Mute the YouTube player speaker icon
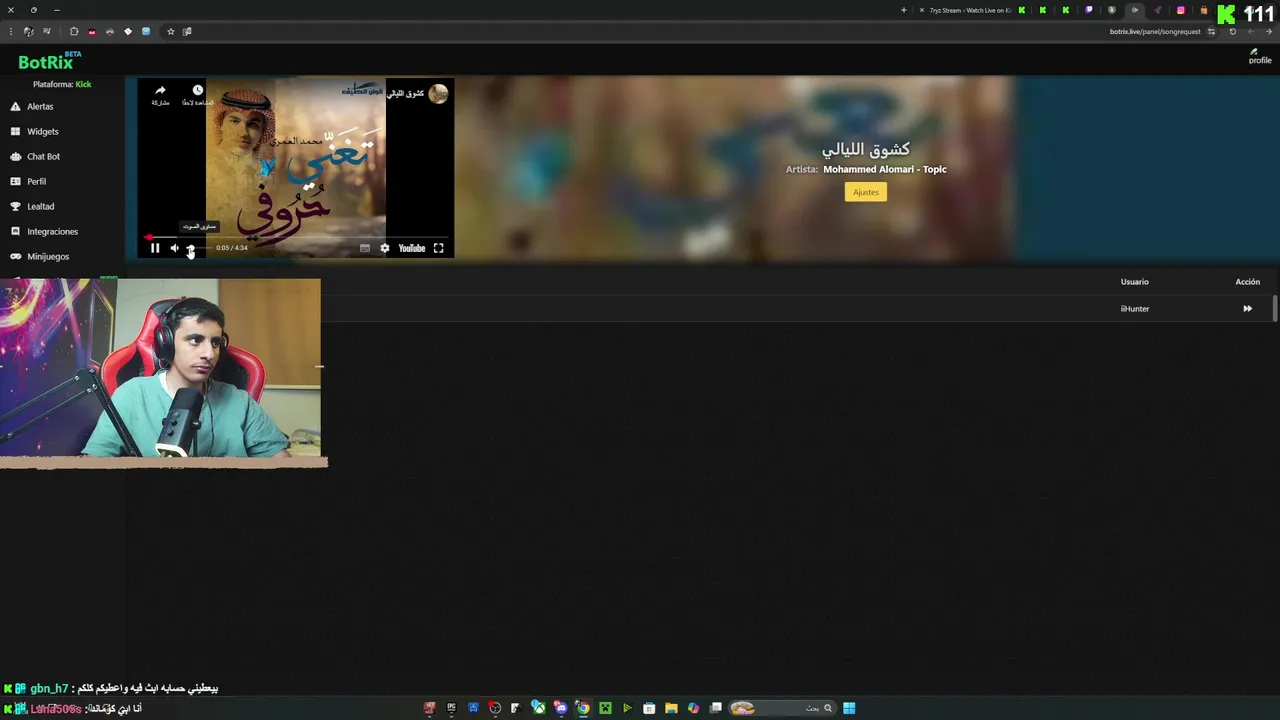 (x=174, y=248)
